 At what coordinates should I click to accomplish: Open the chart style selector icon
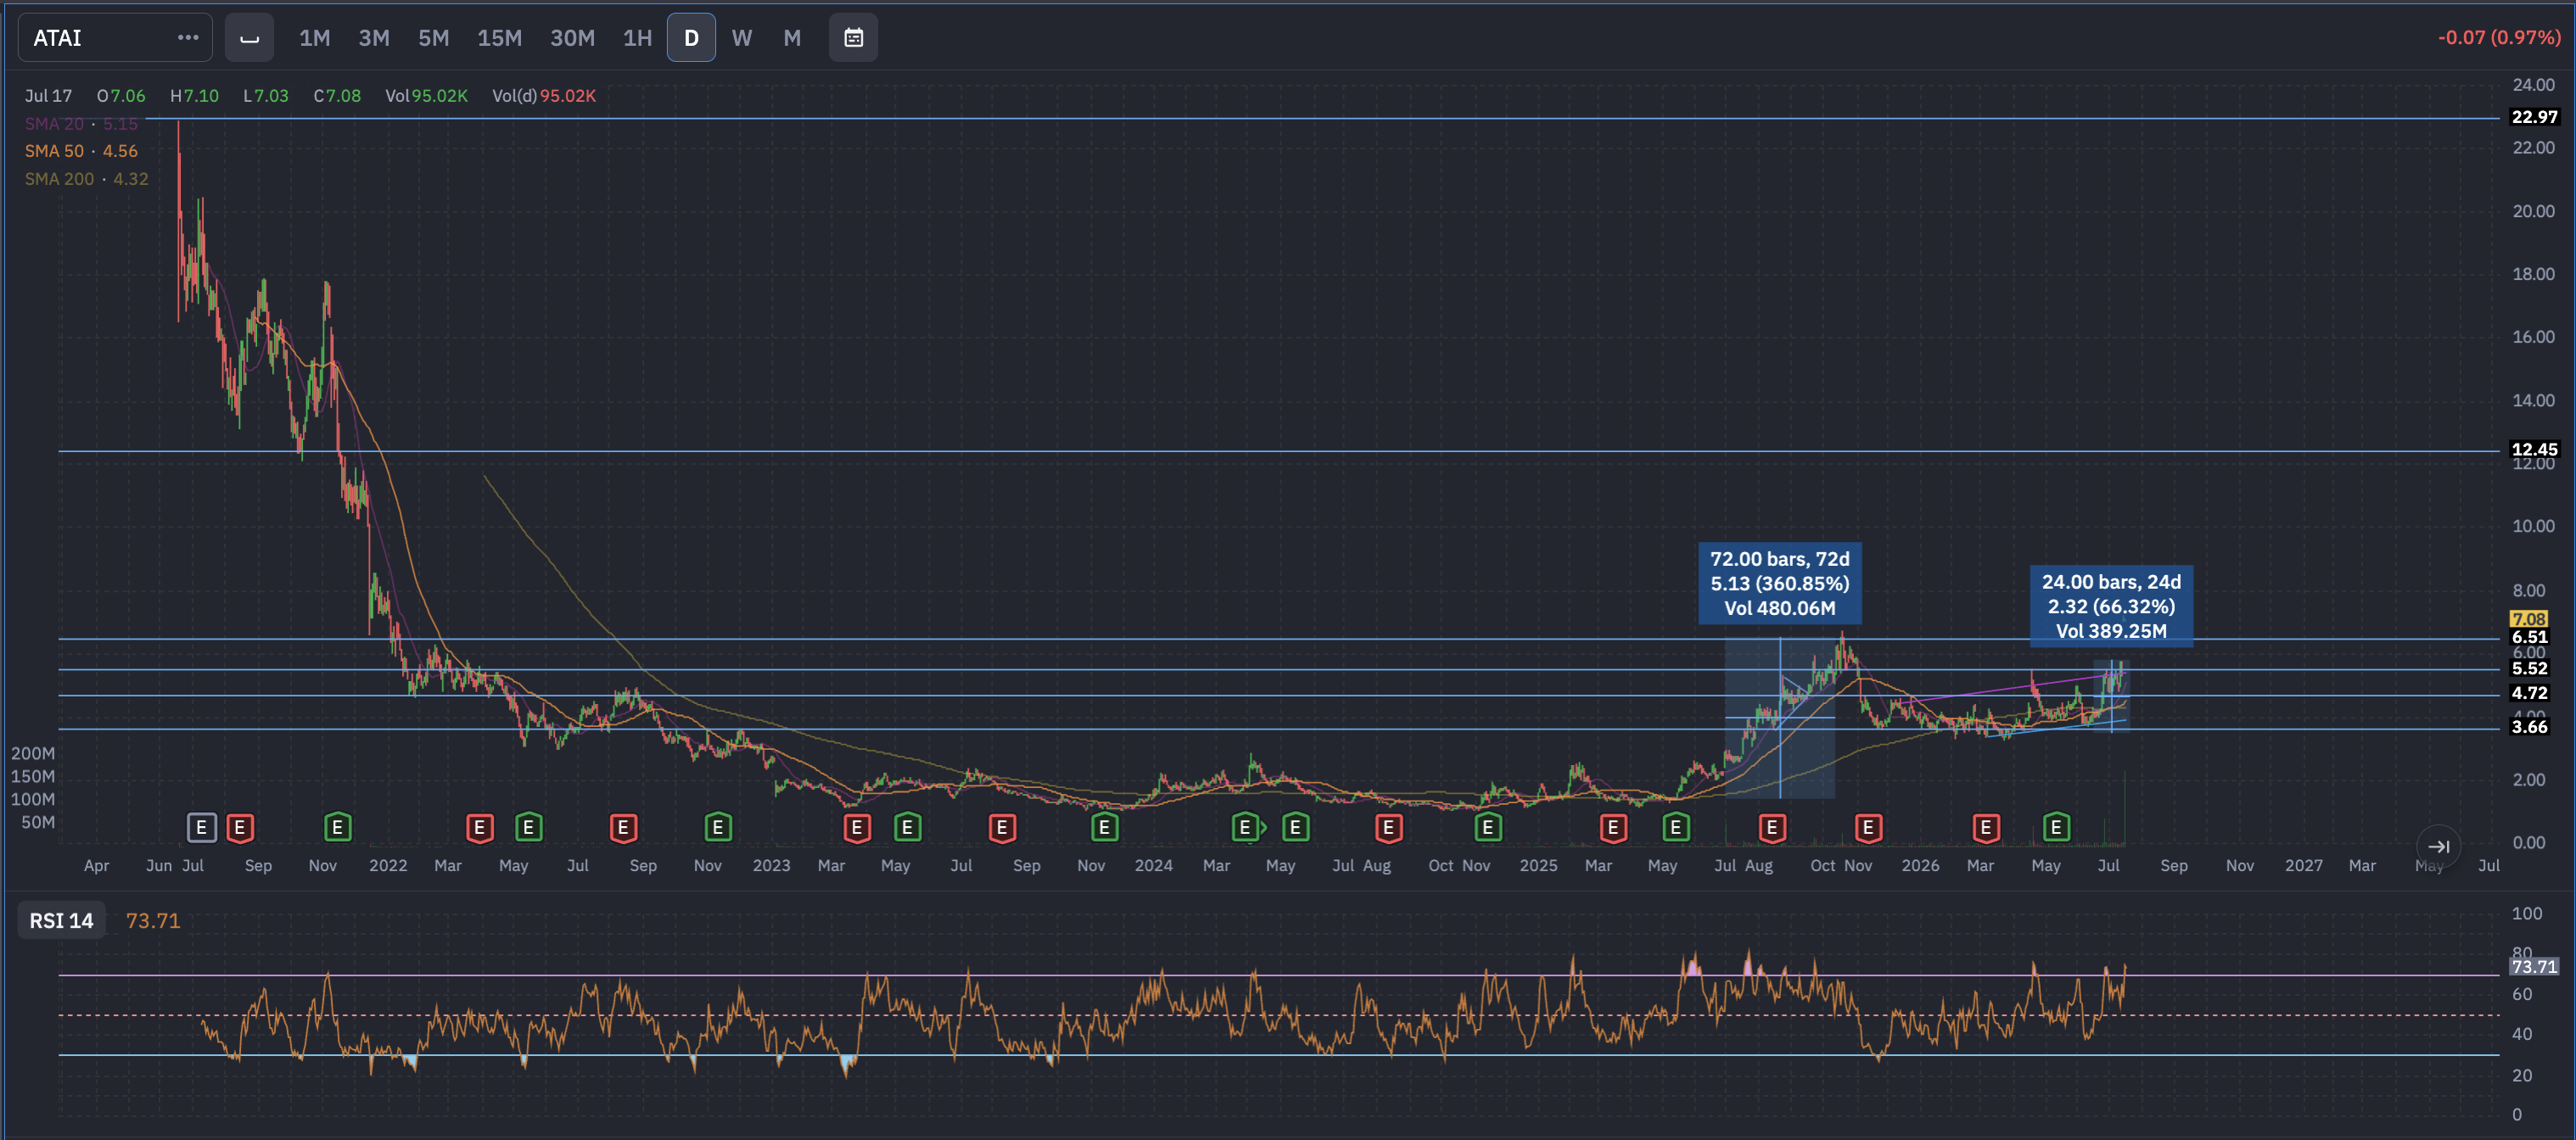click(x=249, y=38)
